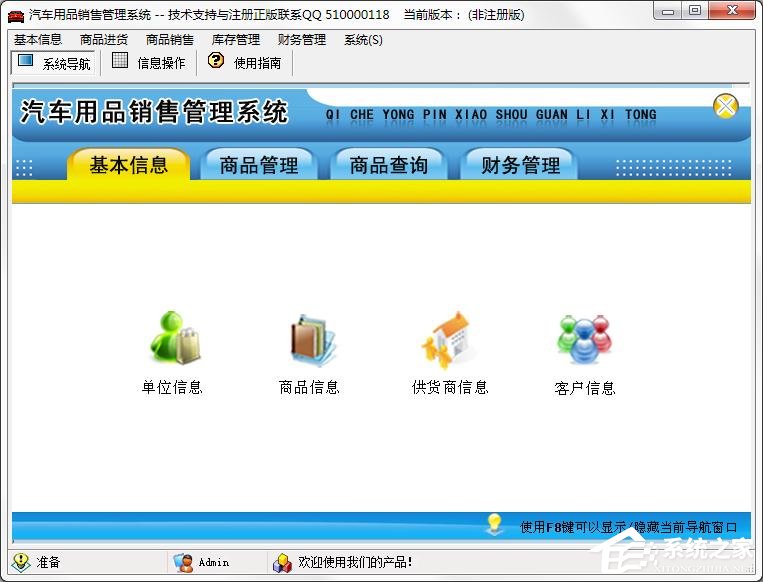The image size is (763, 582).
Task: Click the light bulb tip icon
Action: tap(494, 525)
